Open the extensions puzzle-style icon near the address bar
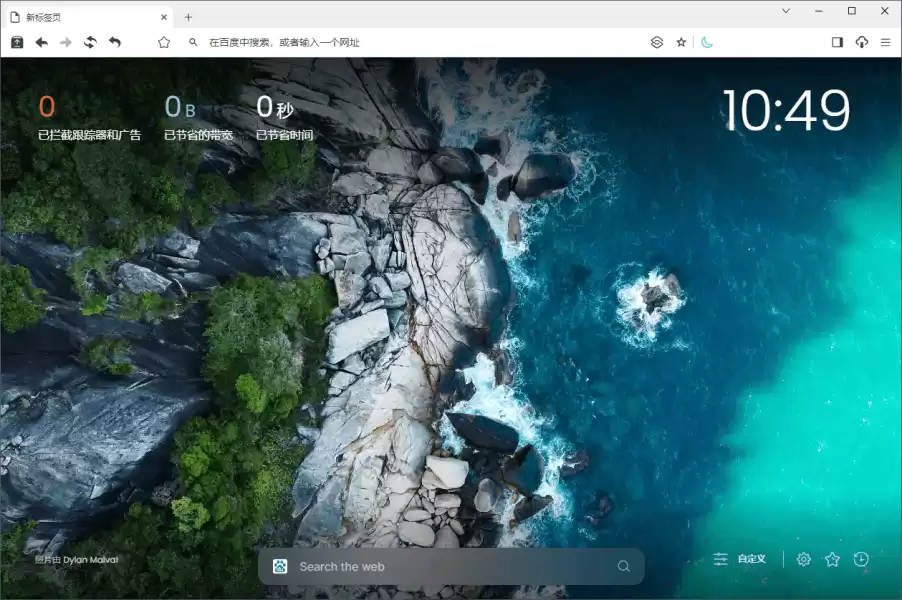 point(655,42)
